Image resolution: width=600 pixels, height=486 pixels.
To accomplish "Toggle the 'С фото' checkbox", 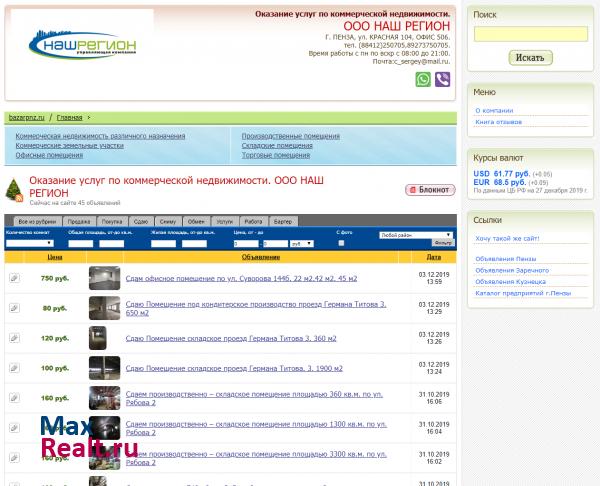I will pos(341,243).
